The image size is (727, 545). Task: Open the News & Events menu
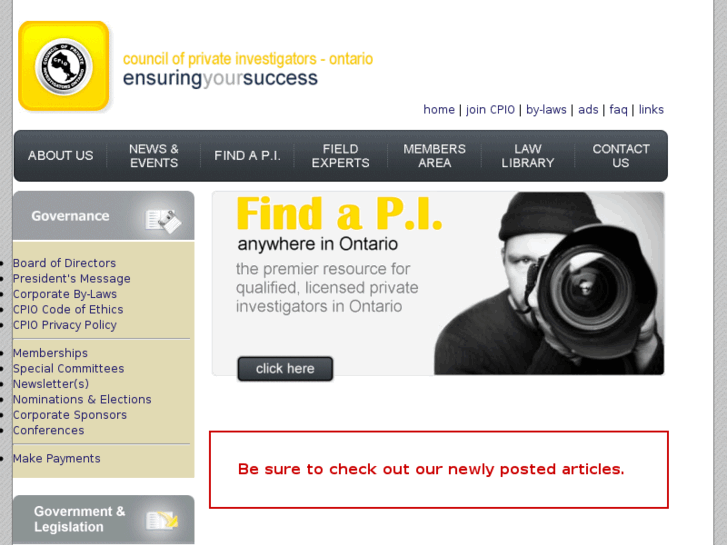(154, 156)
